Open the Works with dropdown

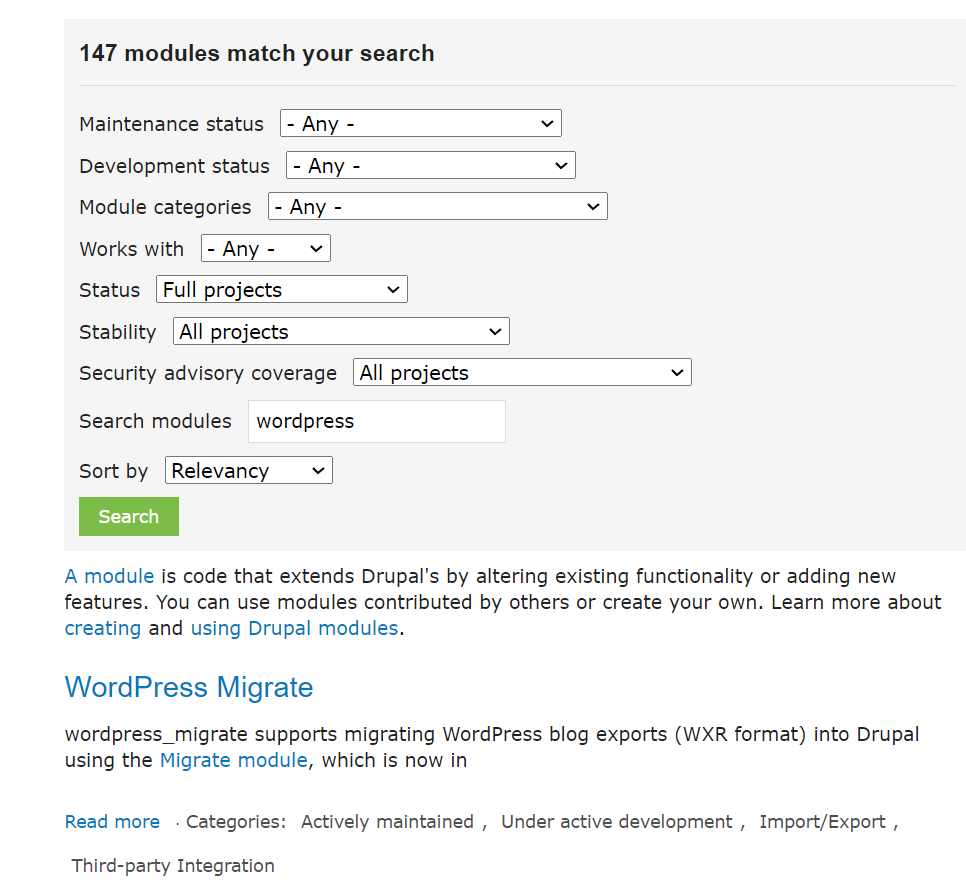click(x=266, y=248)
